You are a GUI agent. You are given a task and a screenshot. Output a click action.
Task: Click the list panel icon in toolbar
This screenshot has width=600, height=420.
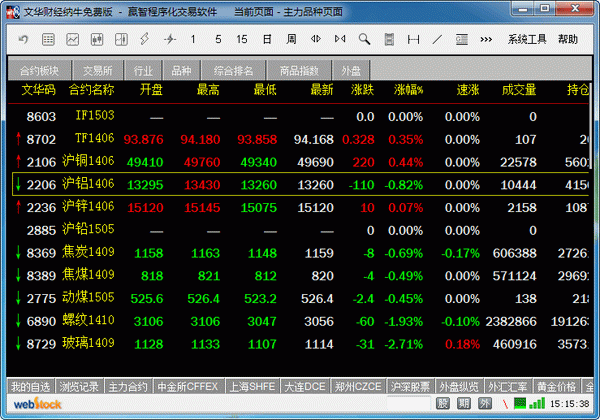[x=462, y=39]
